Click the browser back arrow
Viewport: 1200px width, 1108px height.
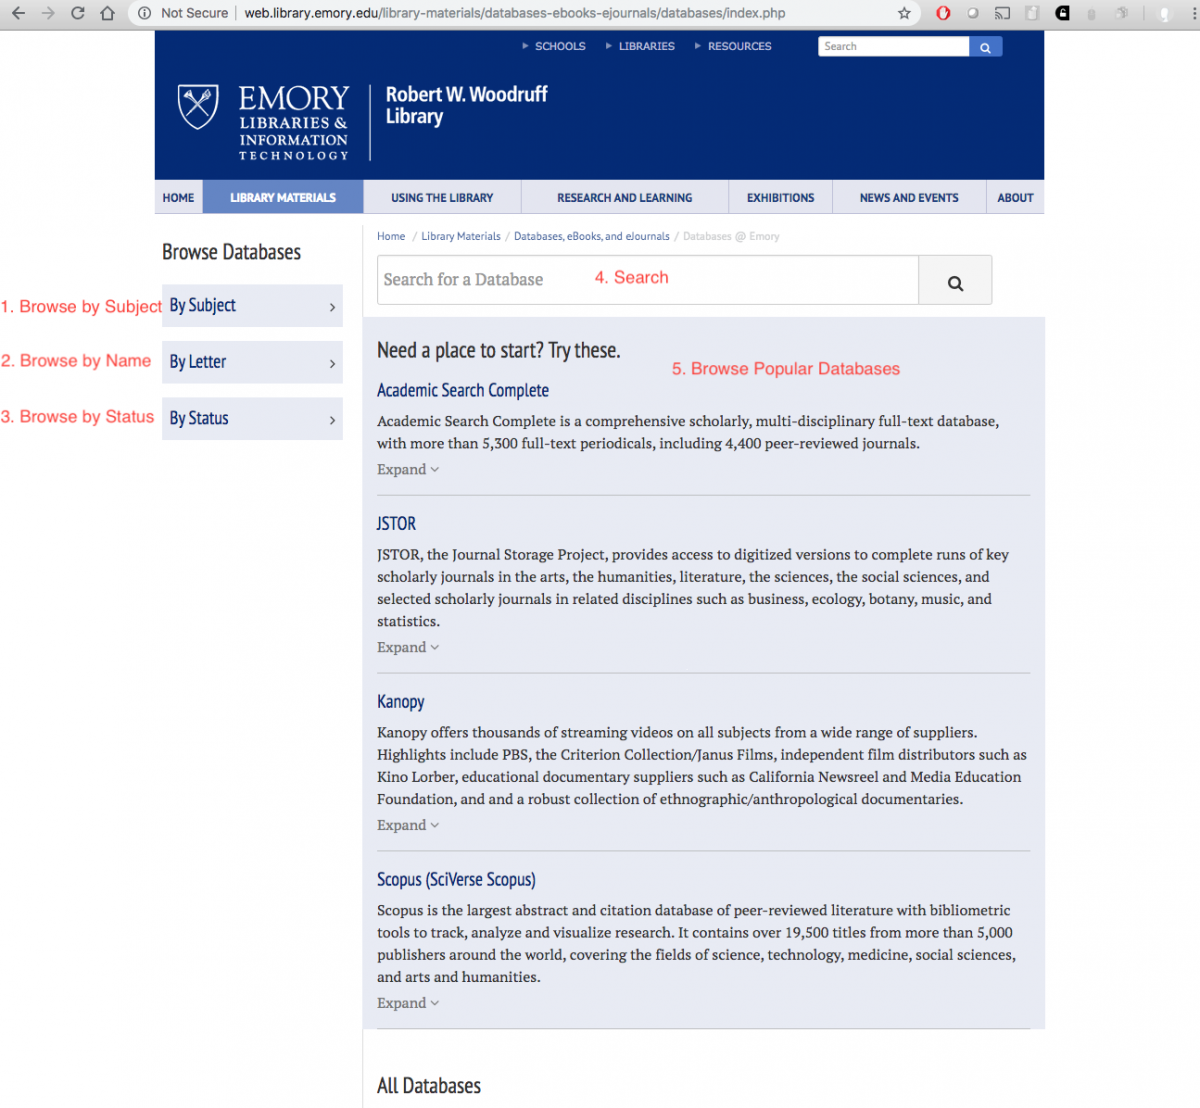(18, 13)
